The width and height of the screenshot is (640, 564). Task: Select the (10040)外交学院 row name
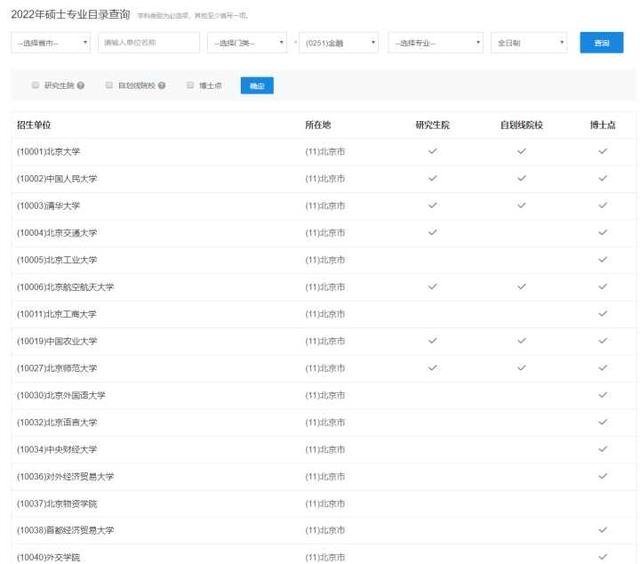[x=48, y=557]
